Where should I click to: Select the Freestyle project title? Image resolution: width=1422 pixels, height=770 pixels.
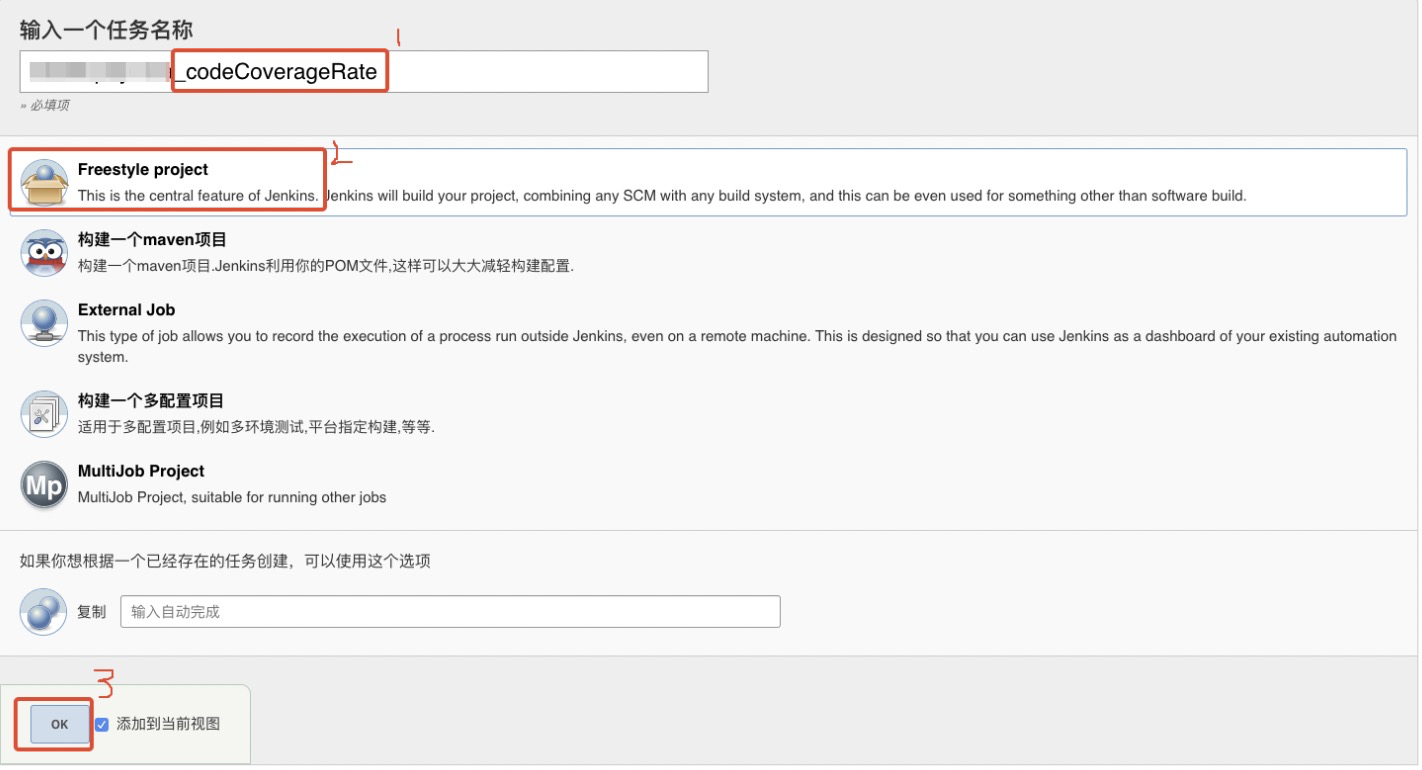pyautogui.click(x=143, y=170)
